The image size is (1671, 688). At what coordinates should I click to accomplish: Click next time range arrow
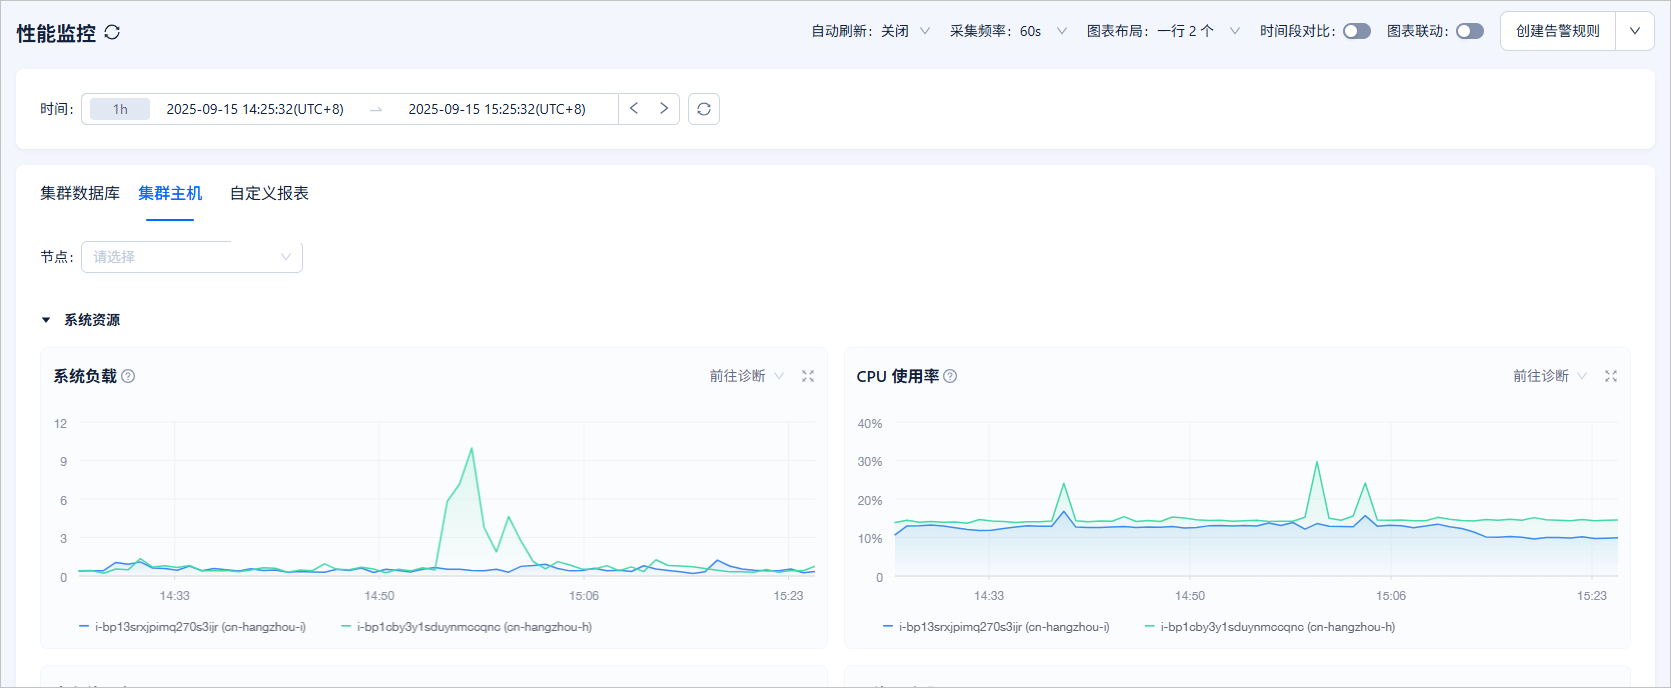pyautogui.click(x=664, y=108)
